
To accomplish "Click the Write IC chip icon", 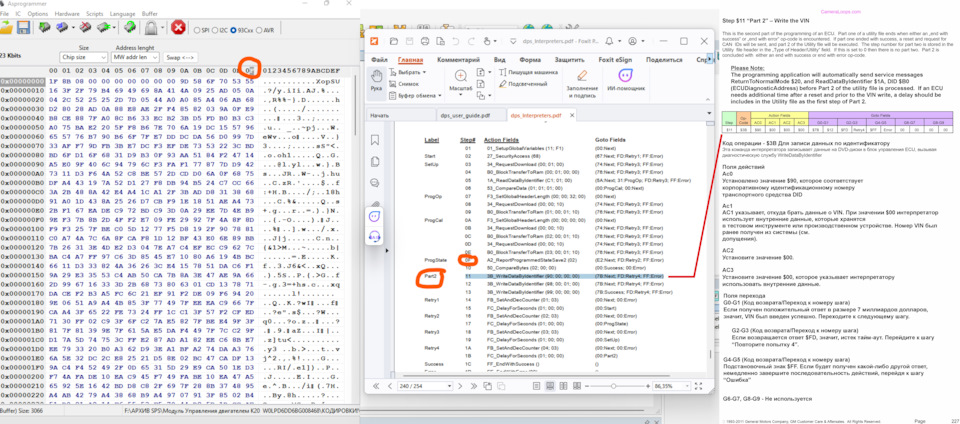I will click(62, 27).
